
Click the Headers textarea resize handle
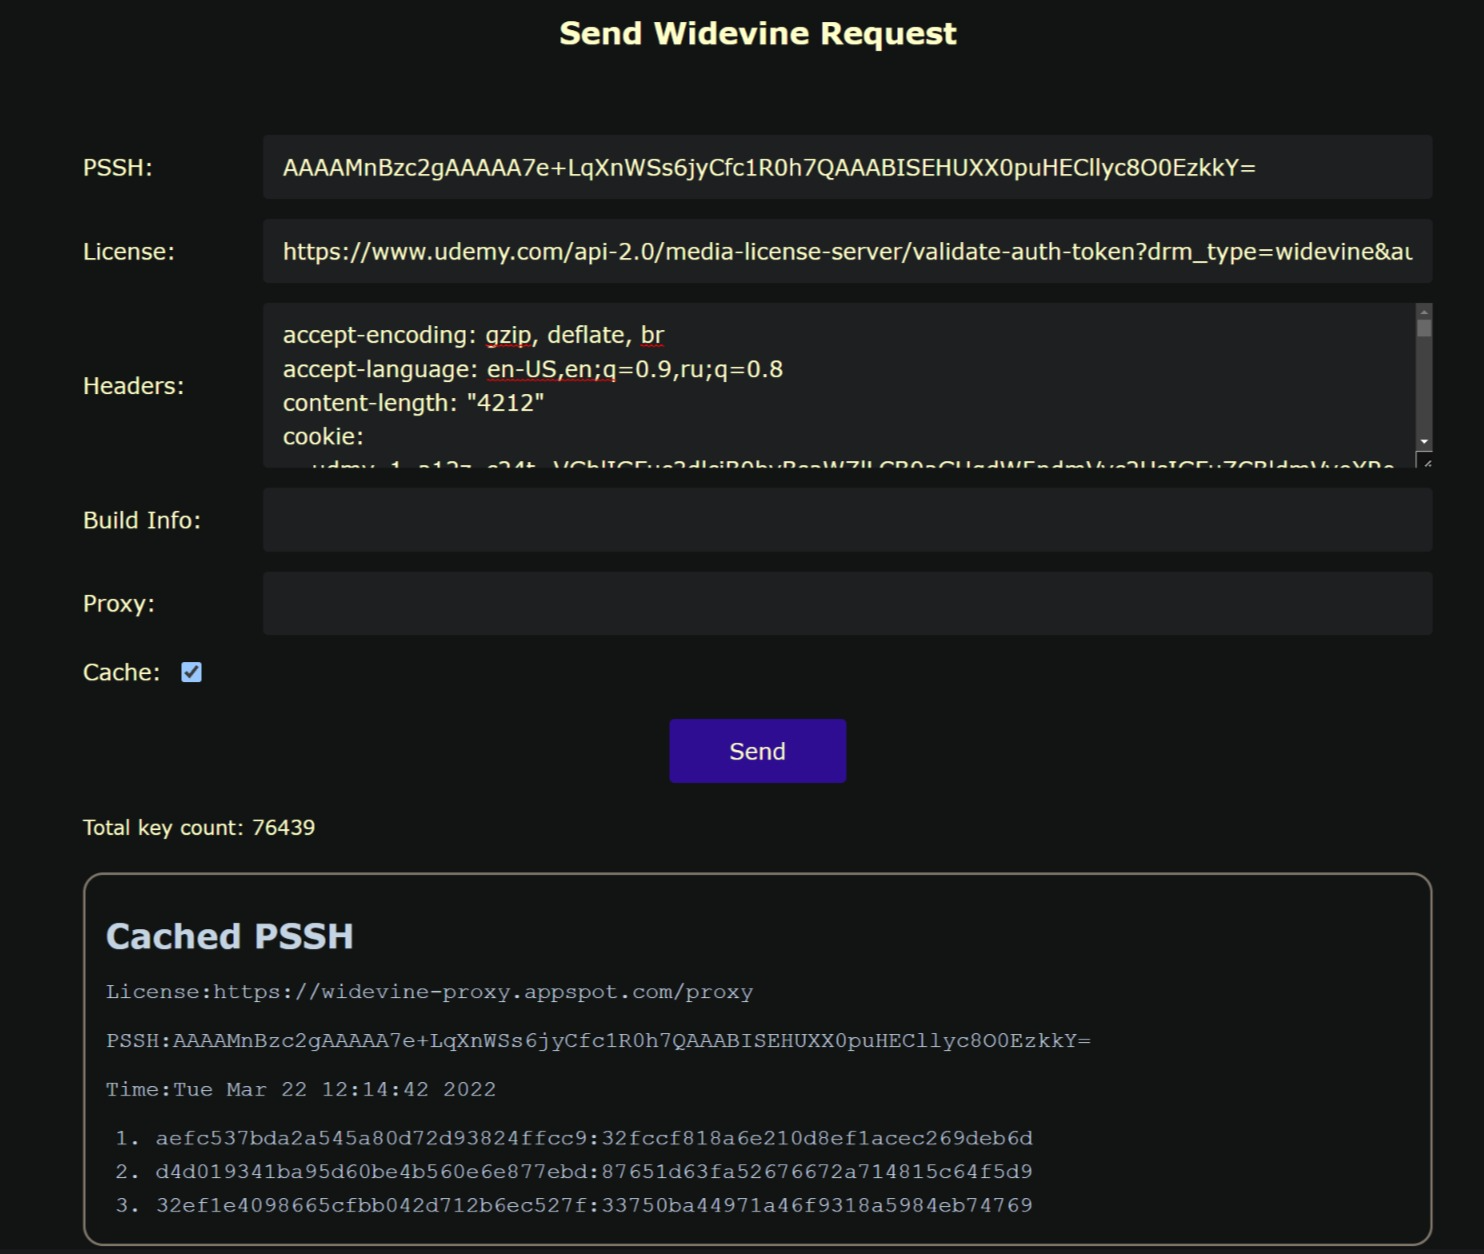point(1426,461)
